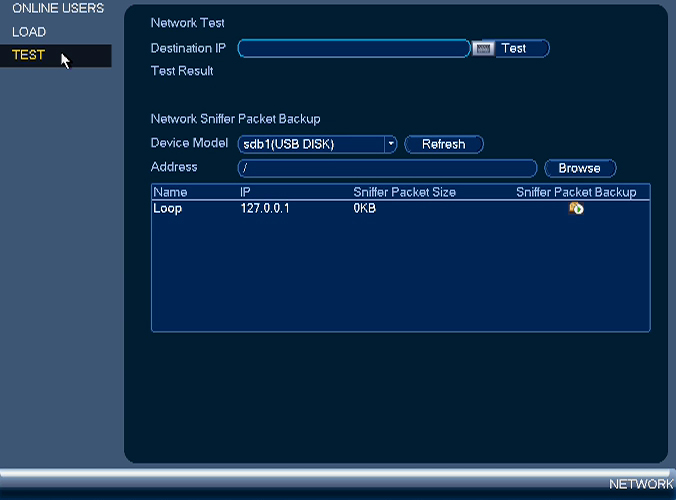This screenshot has width=676, height=500.
Task: Start the network Test button
Action: pyautogui.click(x=522, y=48)
